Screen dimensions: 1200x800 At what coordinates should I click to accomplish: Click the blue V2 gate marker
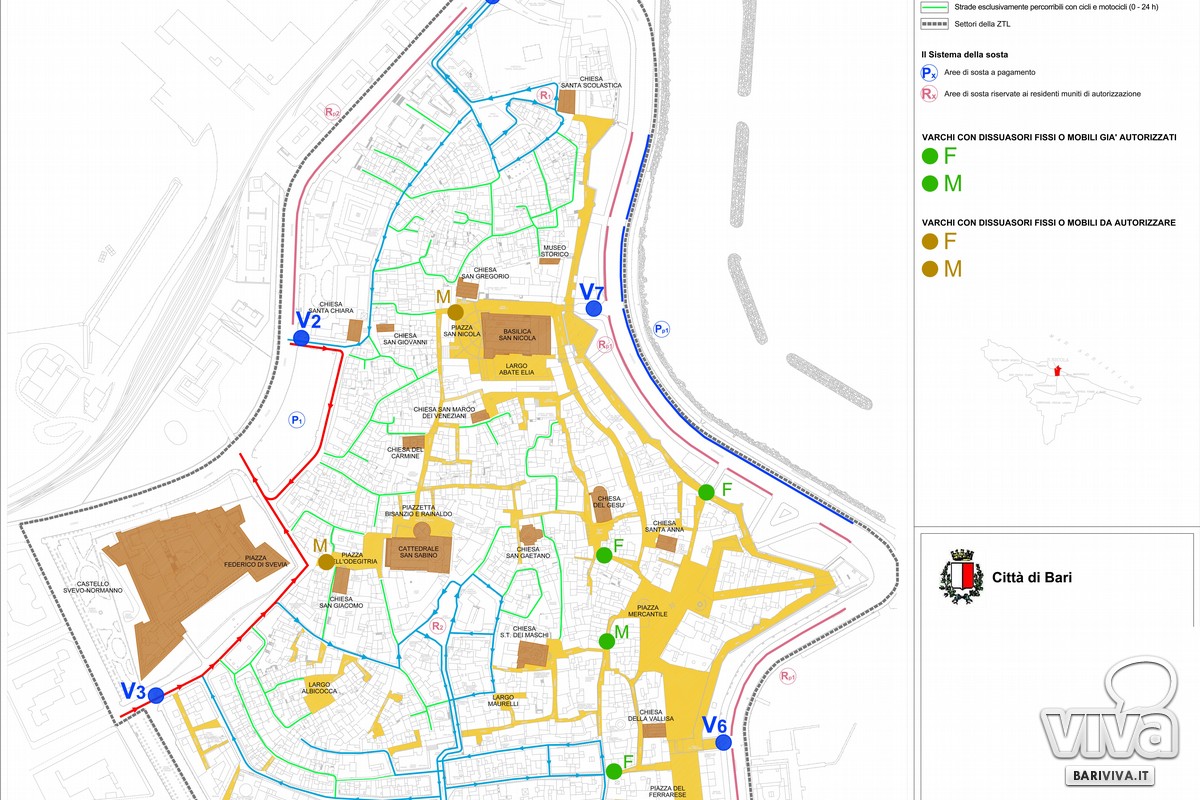click(x=301, y=338)
